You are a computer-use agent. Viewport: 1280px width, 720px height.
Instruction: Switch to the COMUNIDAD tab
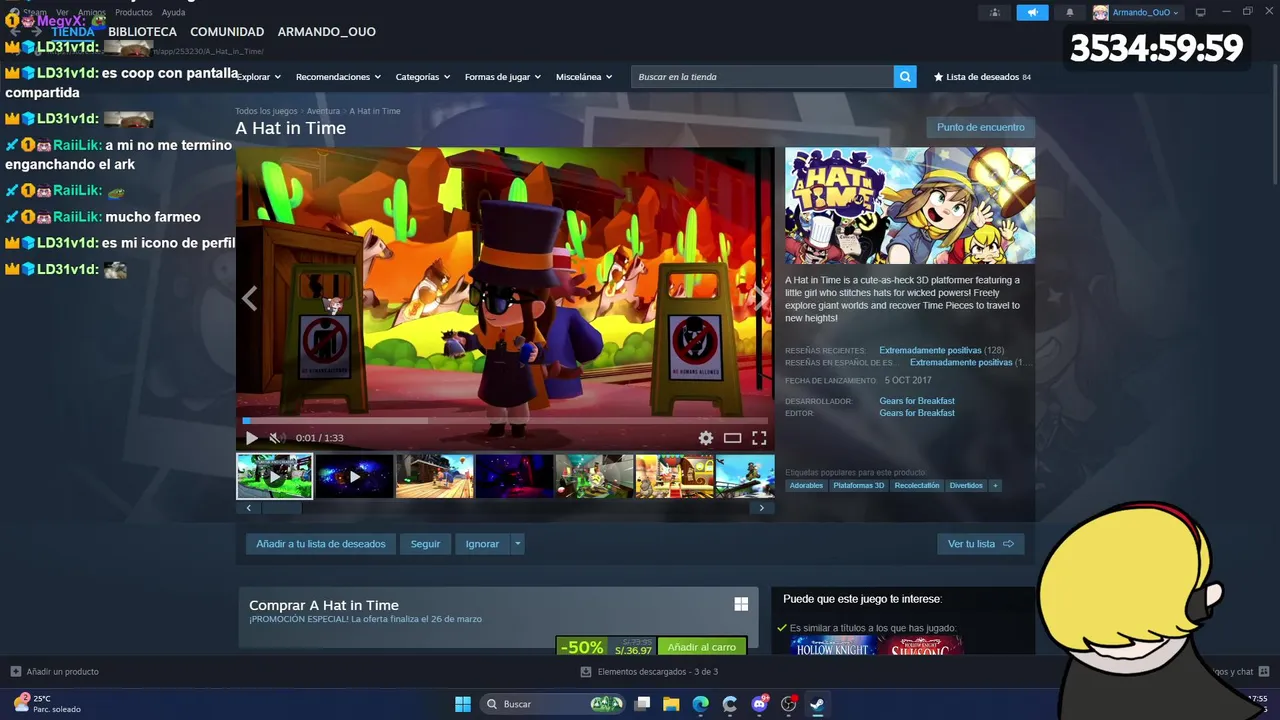pos(227,32)
